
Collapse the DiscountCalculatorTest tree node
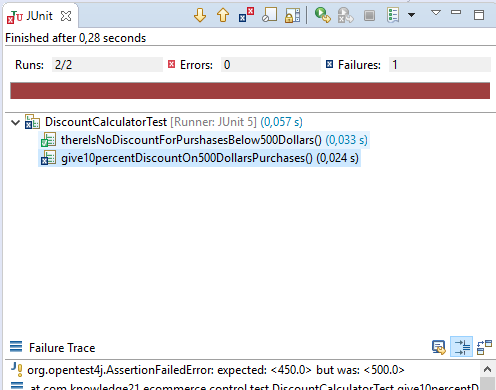[x=15, y=122]
